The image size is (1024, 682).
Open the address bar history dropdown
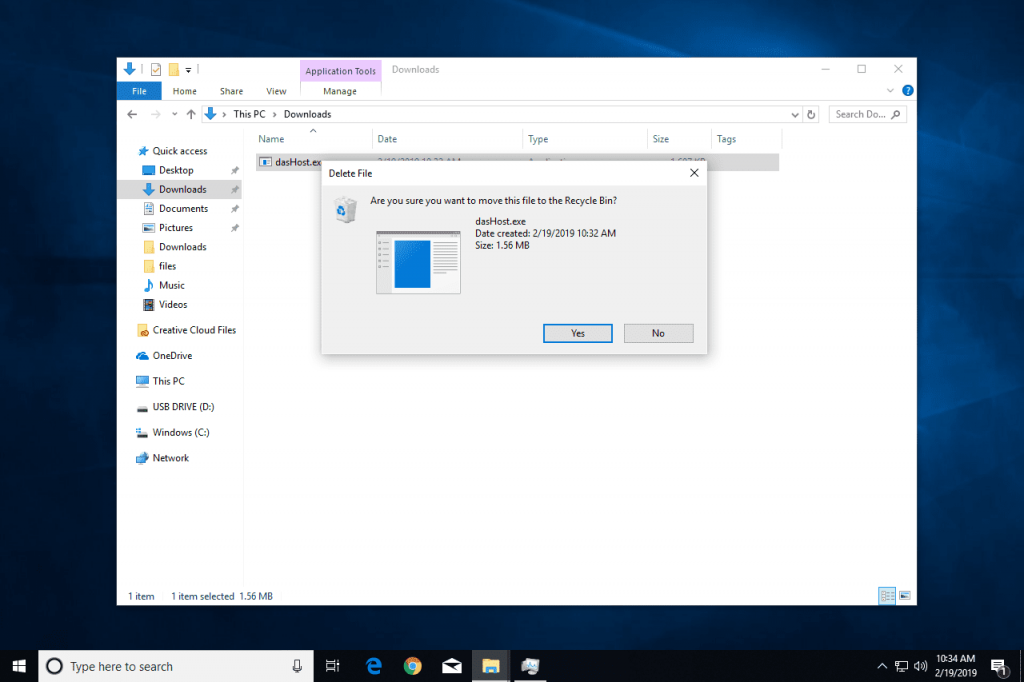(794, 113)
